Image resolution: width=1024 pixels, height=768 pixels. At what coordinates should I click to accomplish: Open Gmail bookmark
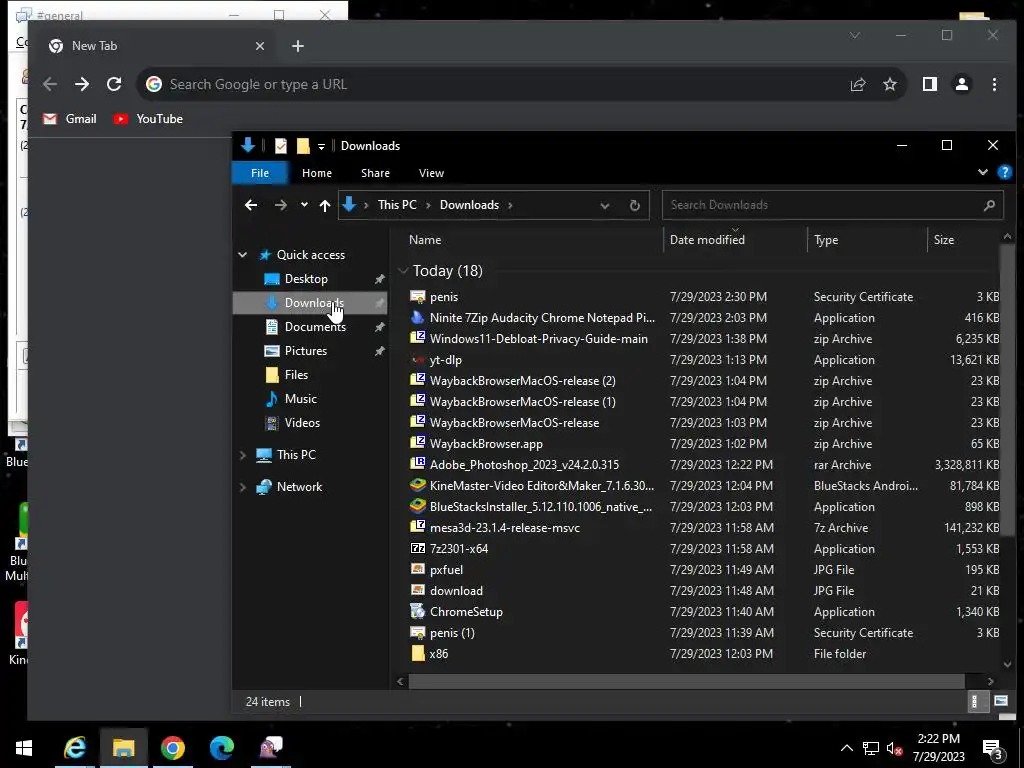(x=70, y=119)
